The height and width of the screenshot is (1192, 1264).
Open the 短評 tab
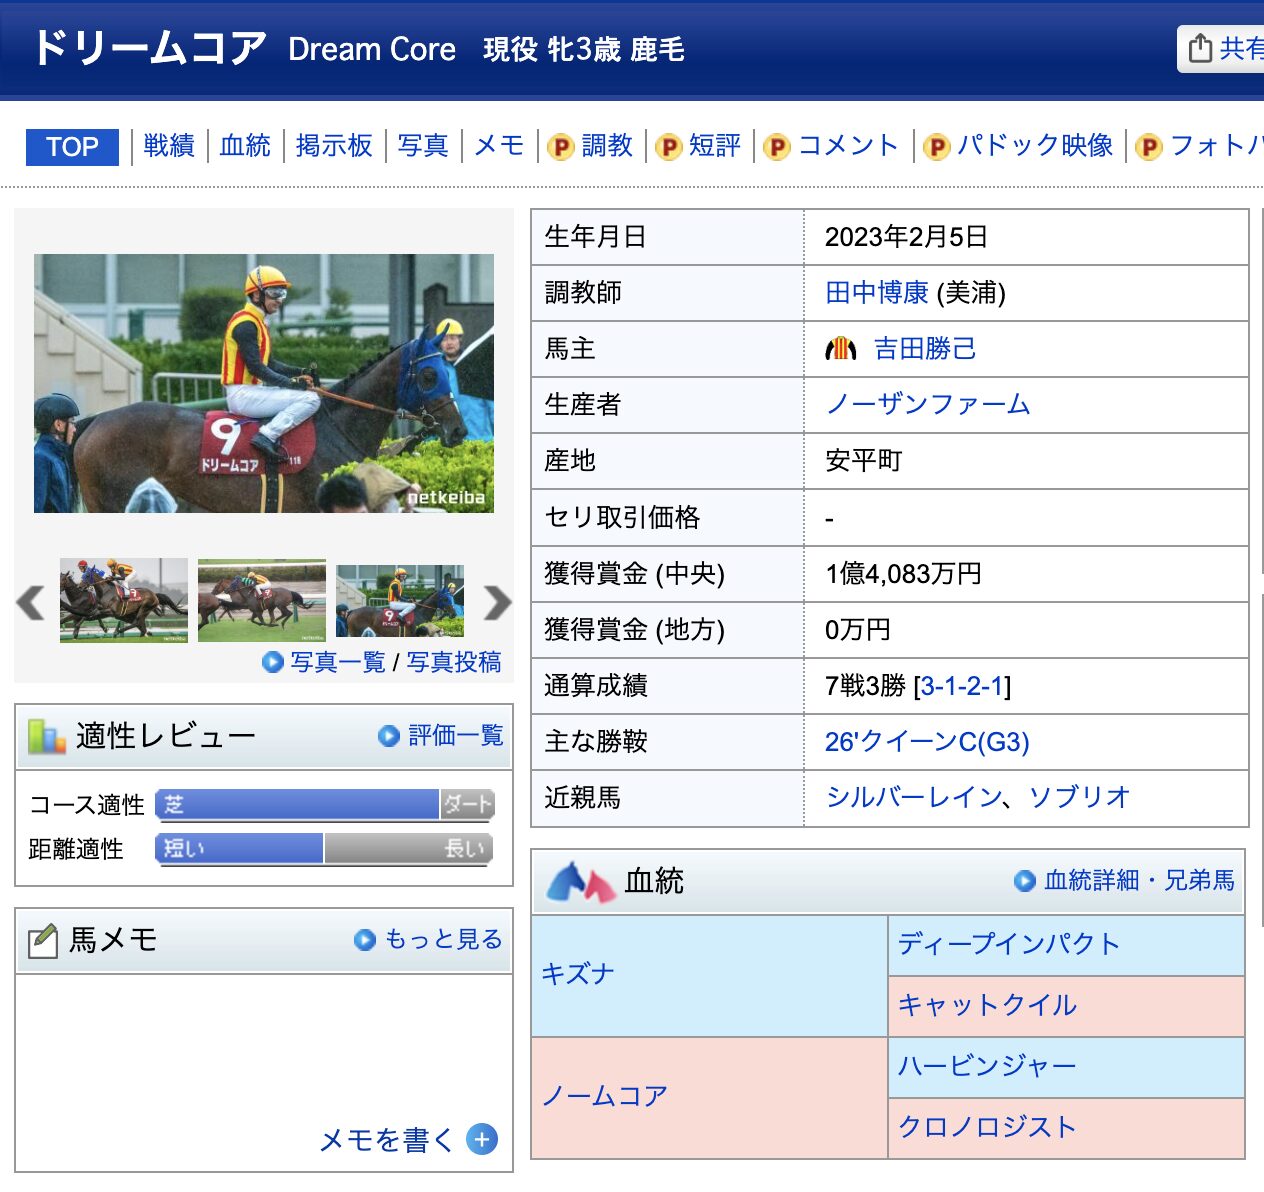point(715,146)
